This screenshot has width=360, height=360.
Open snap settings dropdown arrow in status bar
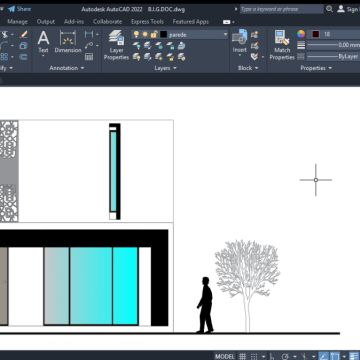coord(263,356)
